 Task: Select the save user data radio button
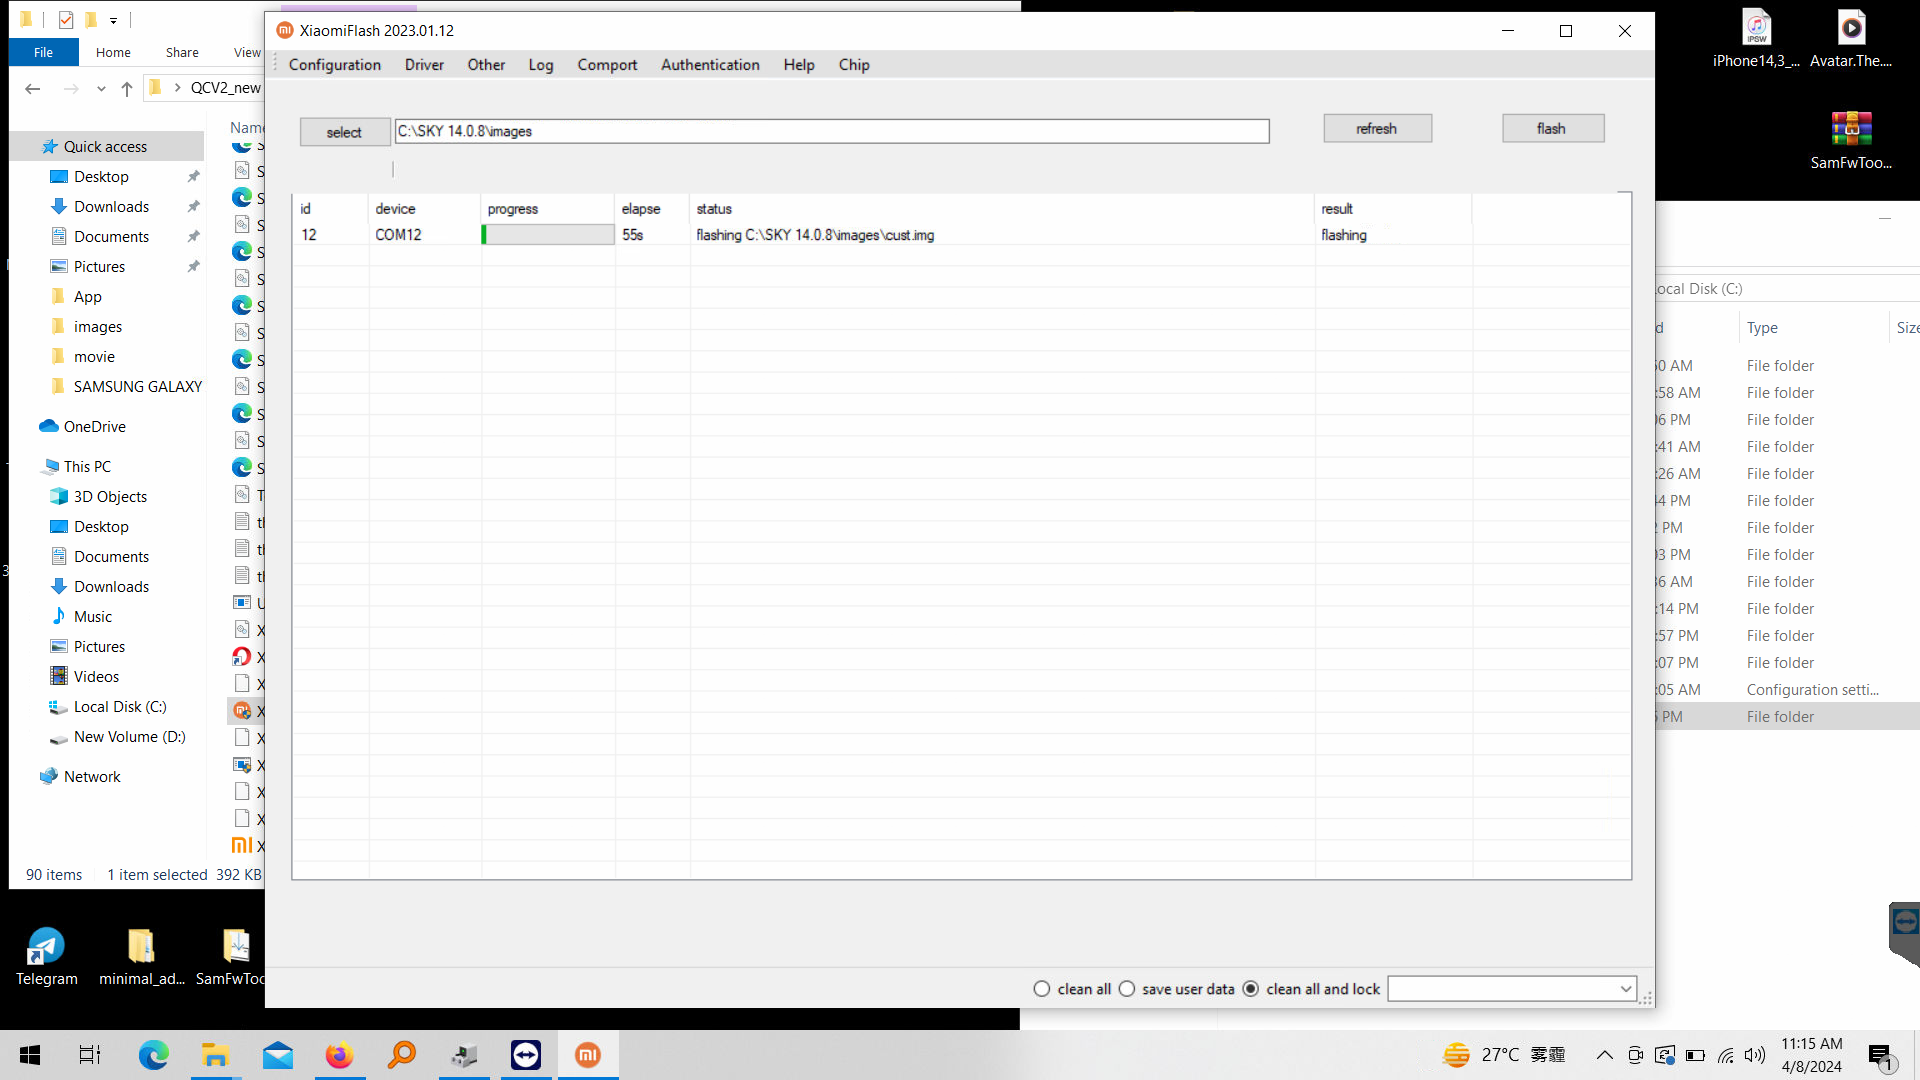(1127, 989)
